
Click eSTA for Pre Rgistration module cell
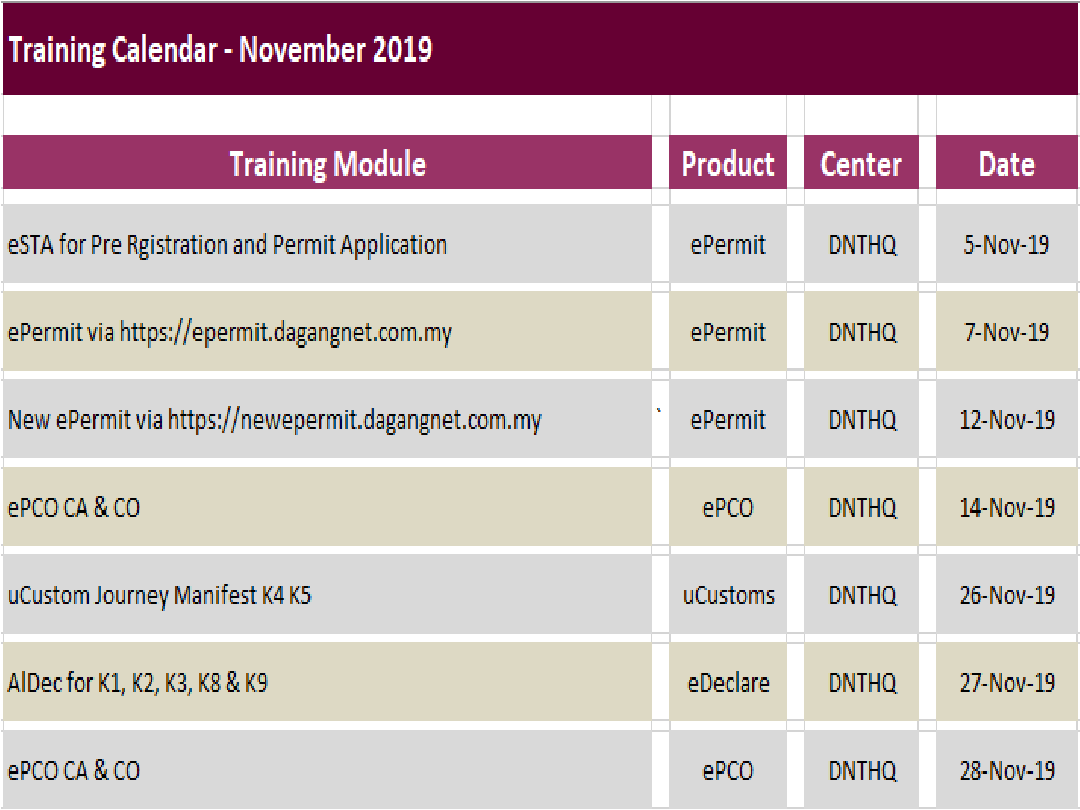pos(327,245)
